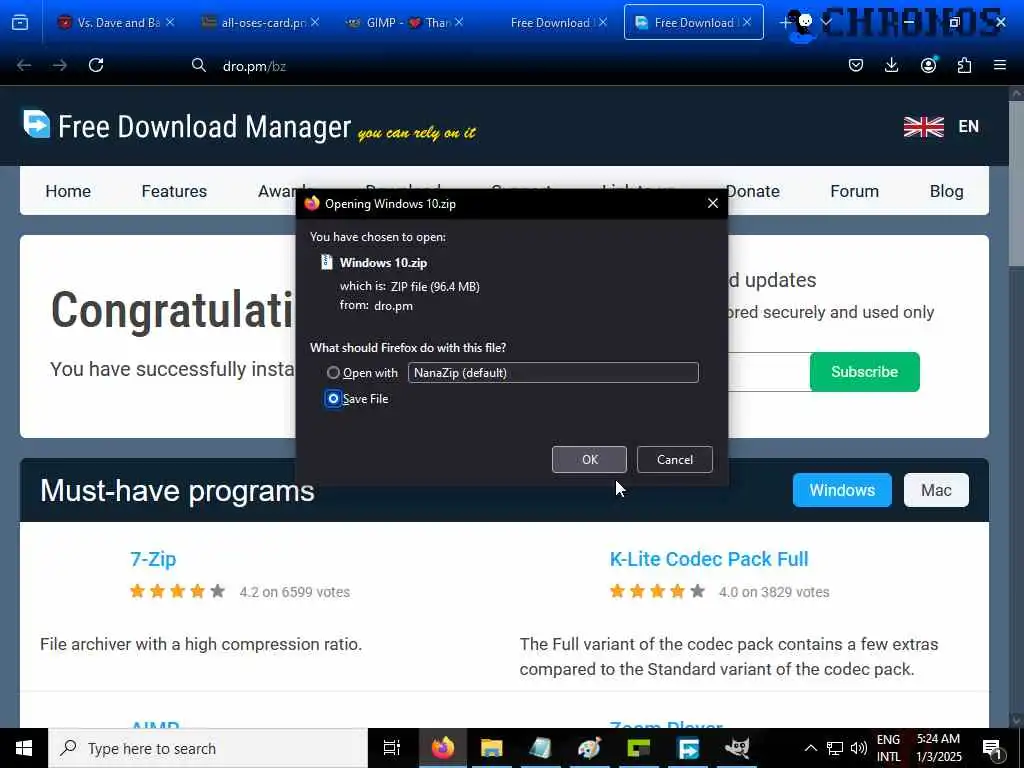Show Windows must-have programs
The width and height of the screenshot is (1024, 768).
pos(842,490)
